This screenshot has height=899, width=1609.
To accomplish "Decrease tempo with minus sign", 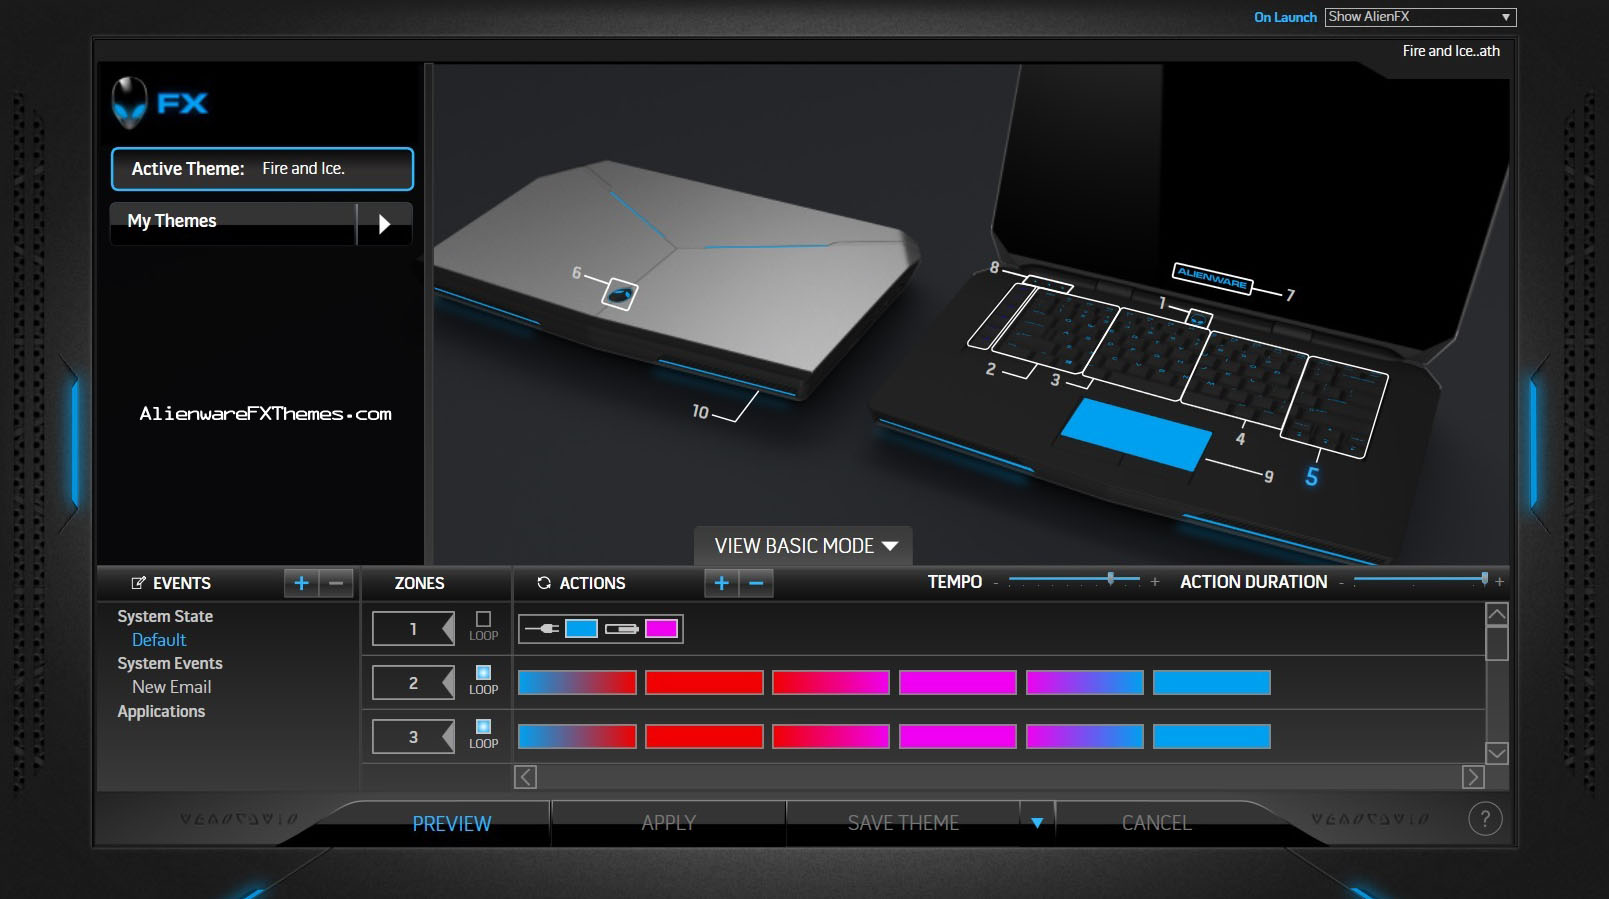I will coord(996,583).
